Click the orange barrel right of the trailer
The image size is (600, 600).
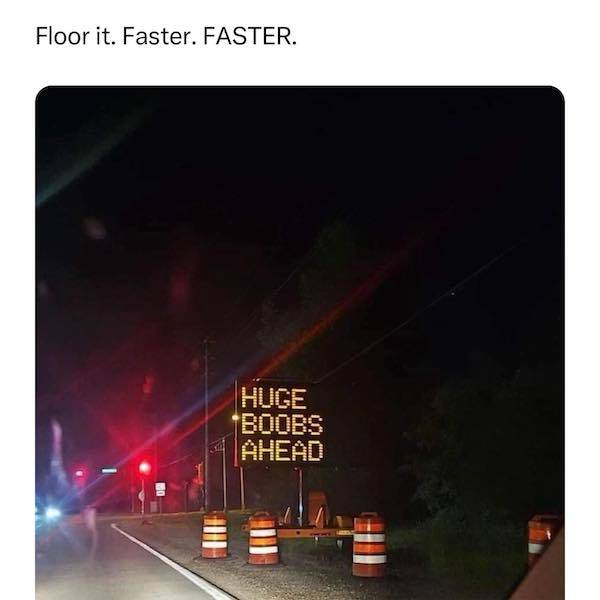pos(369,545)
